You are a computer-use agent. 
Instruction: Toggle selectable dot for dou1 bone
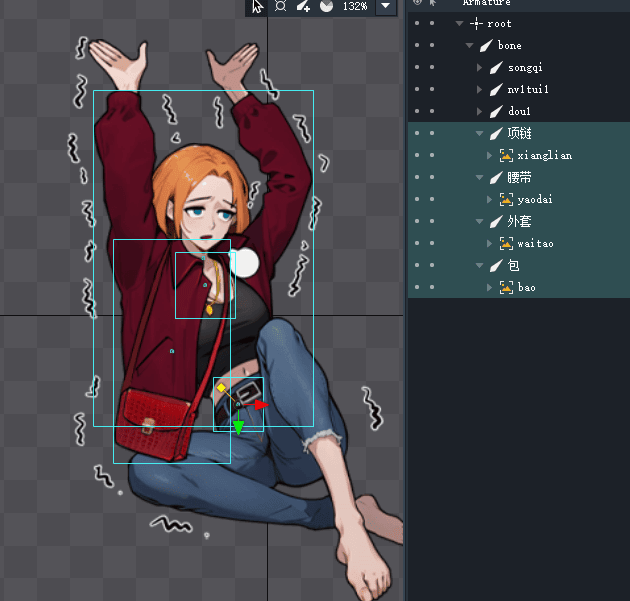(432, 111)
